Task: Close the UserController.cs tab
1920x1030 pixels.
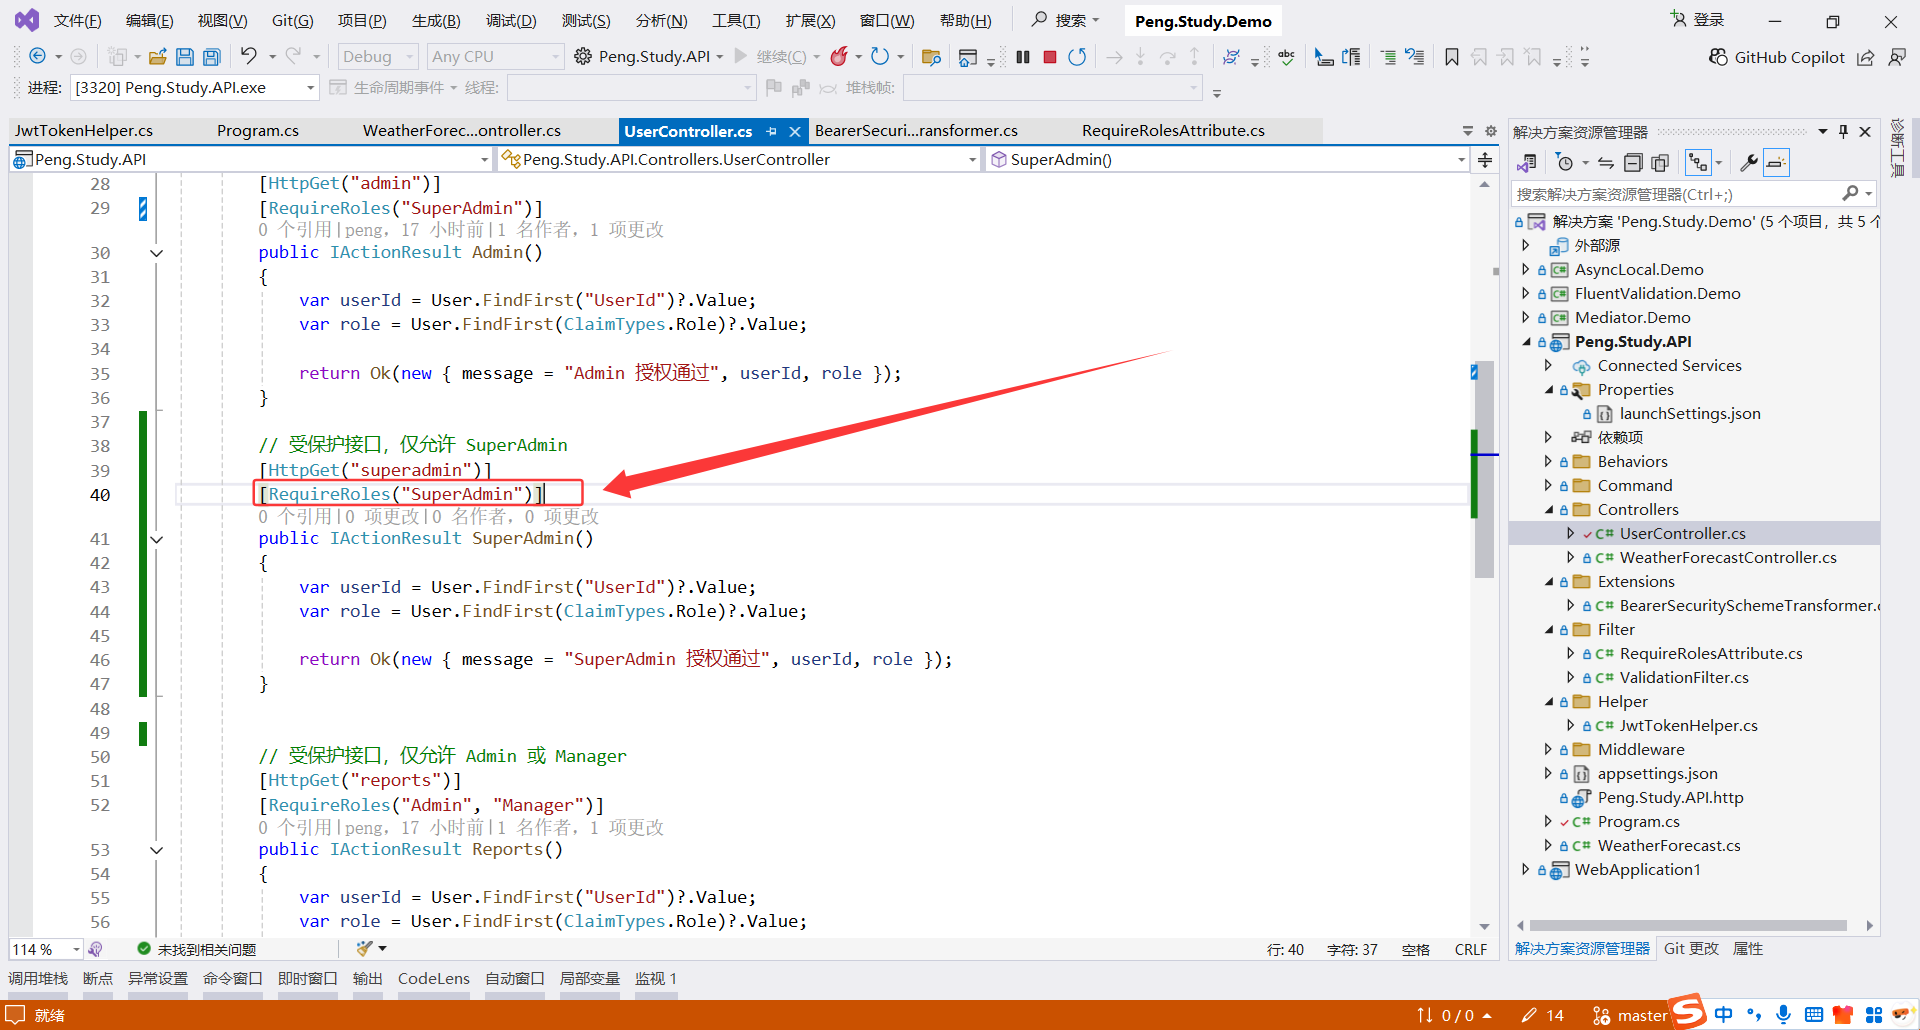Action: [795, 131]
